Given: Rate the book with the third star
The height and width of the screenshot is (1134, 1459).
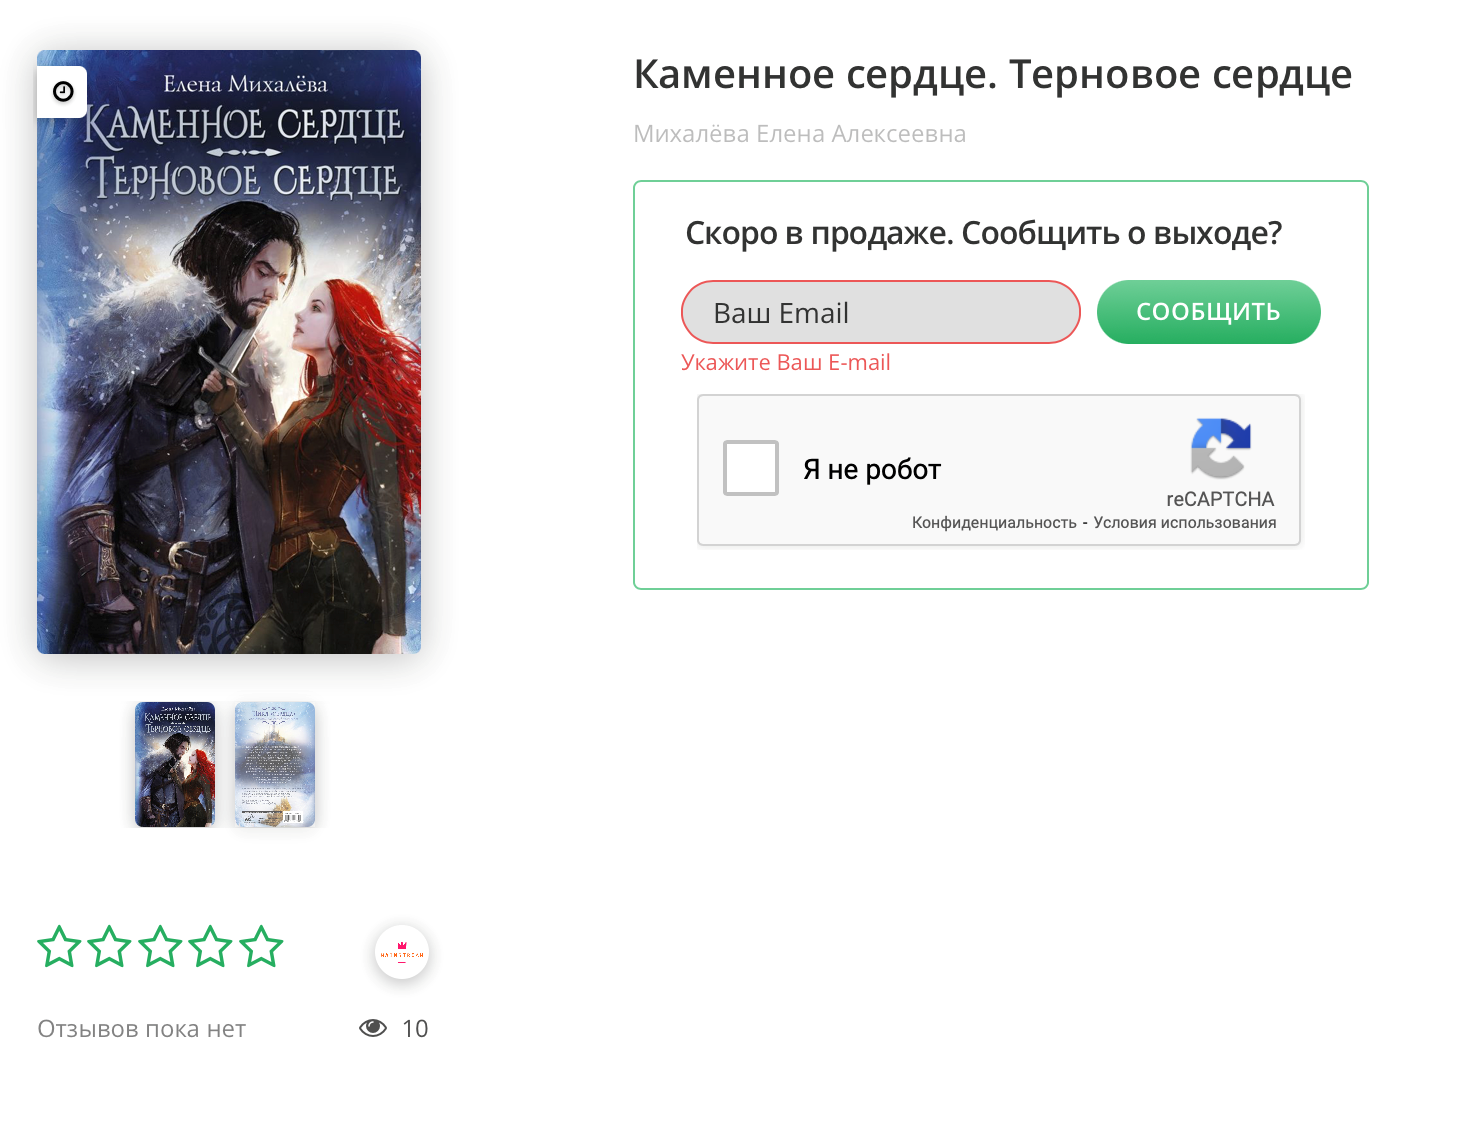Looking at the screenshot, I should [160, 946].
